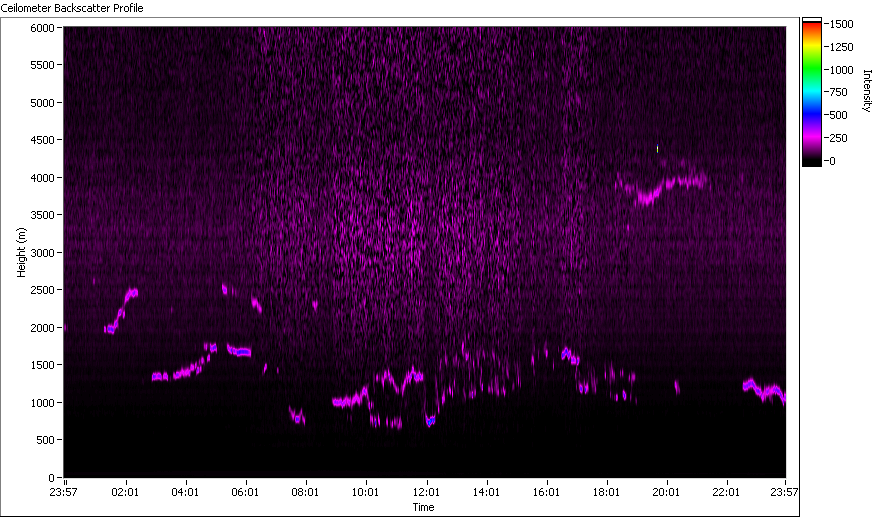Click the yellow-green spike near 4400 m

click(658, 149)
